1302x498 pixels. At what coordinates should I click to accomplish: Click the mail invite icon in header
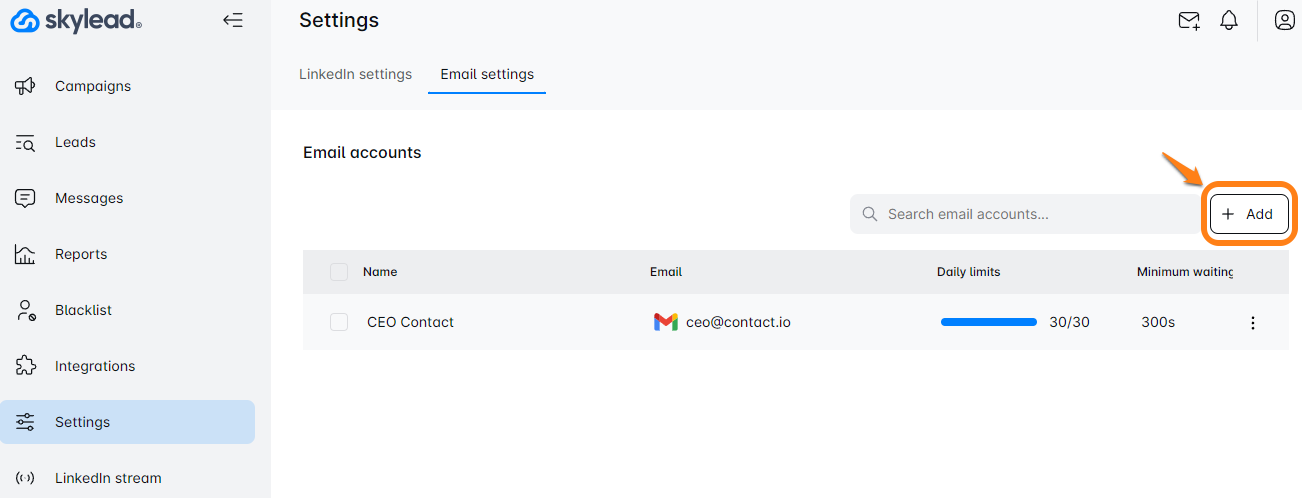pos(1188,20)
